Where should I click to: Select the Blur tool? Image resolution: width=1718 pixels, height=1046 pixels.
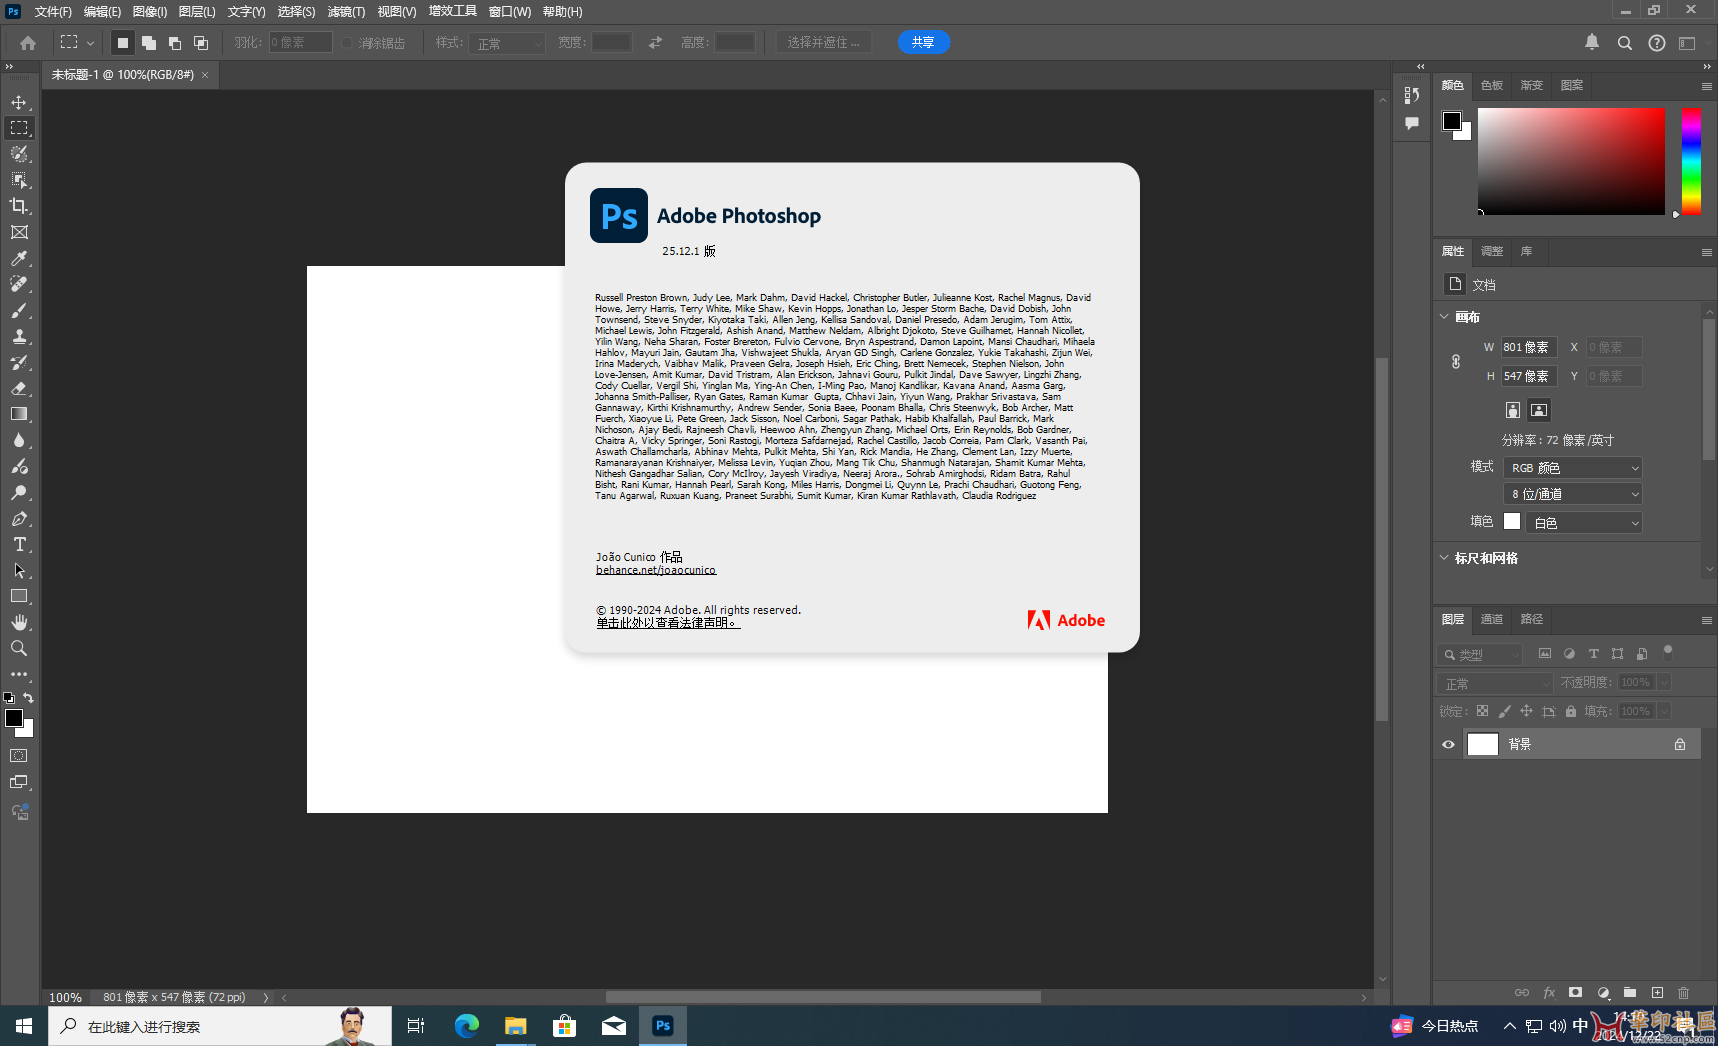coord(19,440)
